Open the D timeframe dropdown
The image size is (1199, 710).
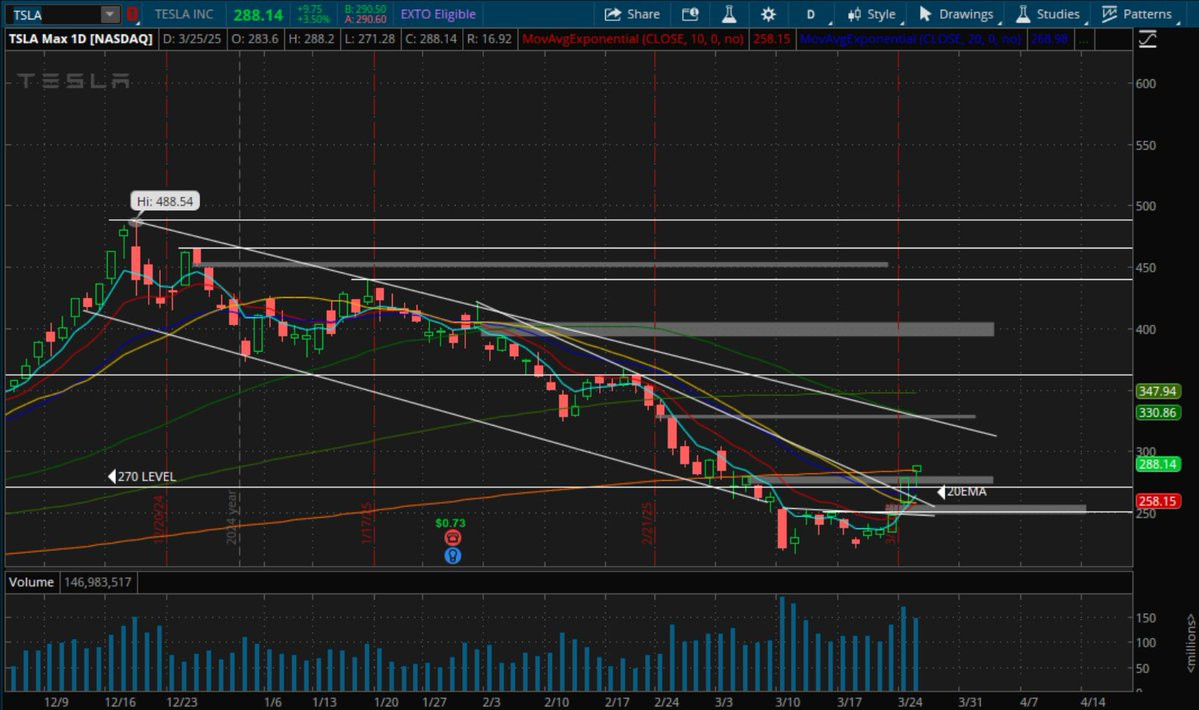[x=811, y=14]
